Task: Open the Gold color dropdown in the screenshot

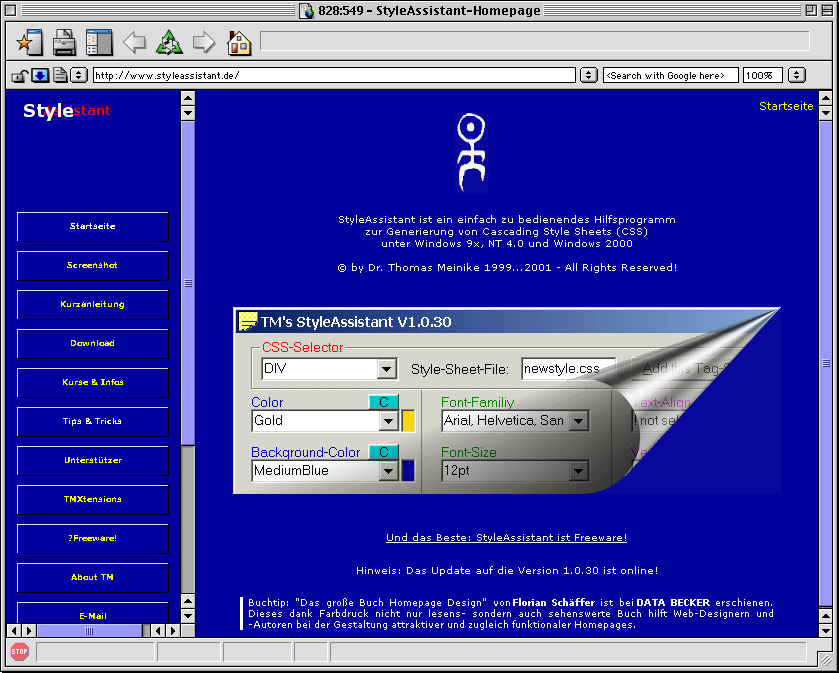Action: (x=388, y=421)
